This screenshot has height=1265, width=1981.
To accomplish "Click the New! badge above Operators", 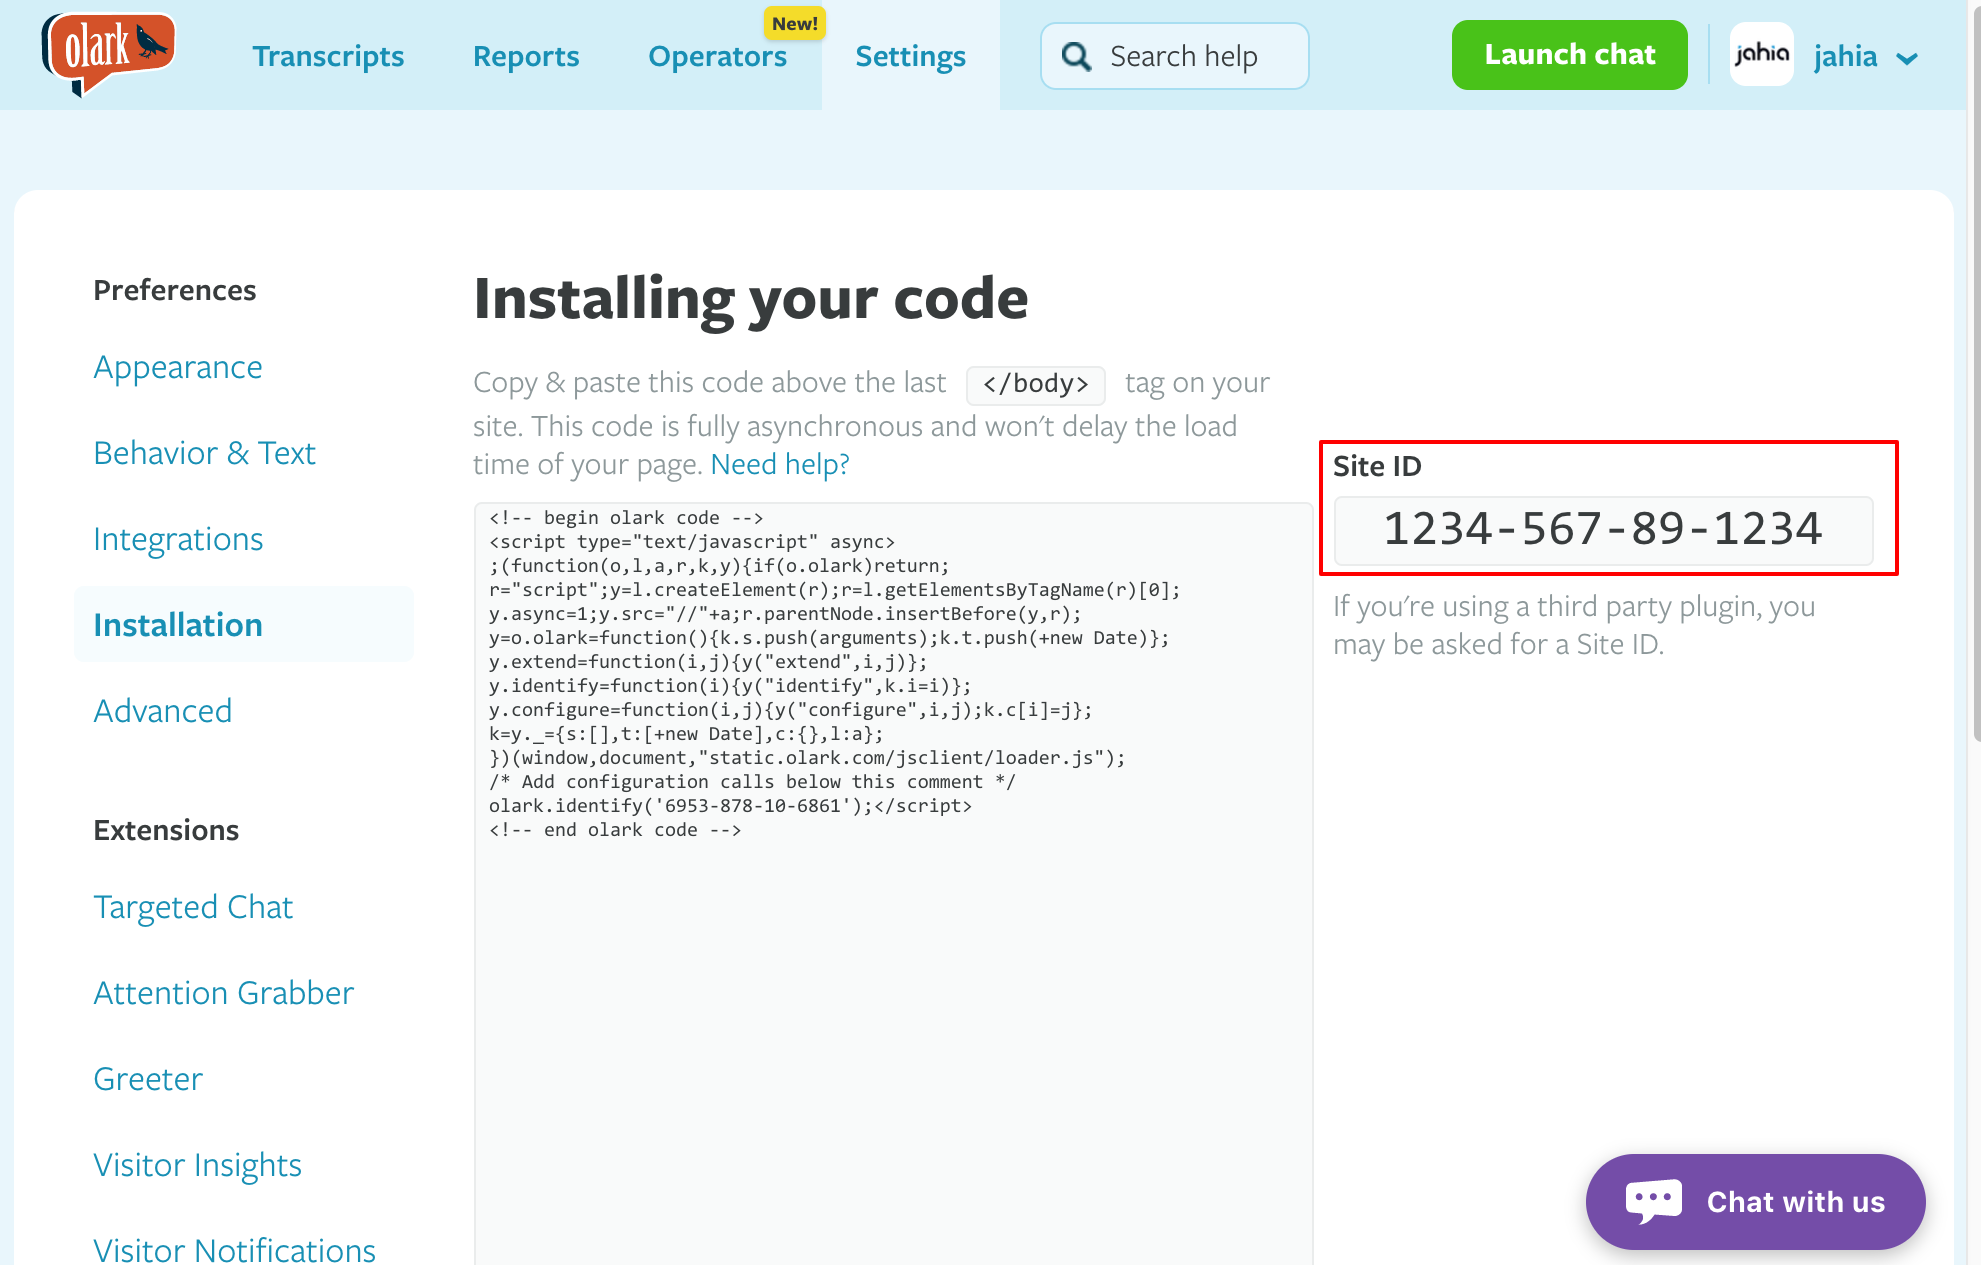I will tap(794, 23).
